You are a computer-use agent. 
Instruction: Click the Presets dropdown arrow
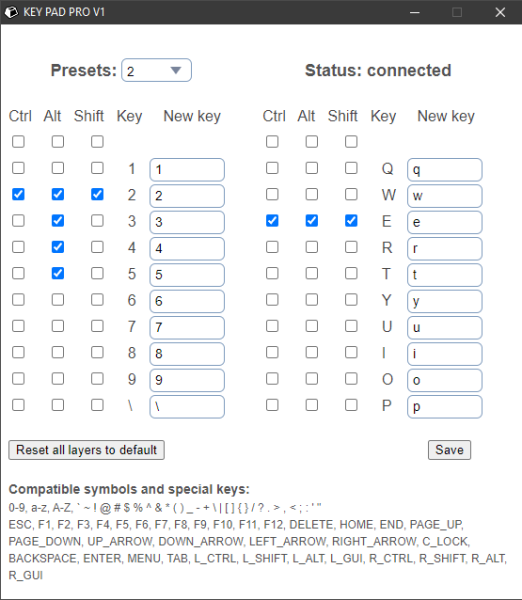pos(176,70)
